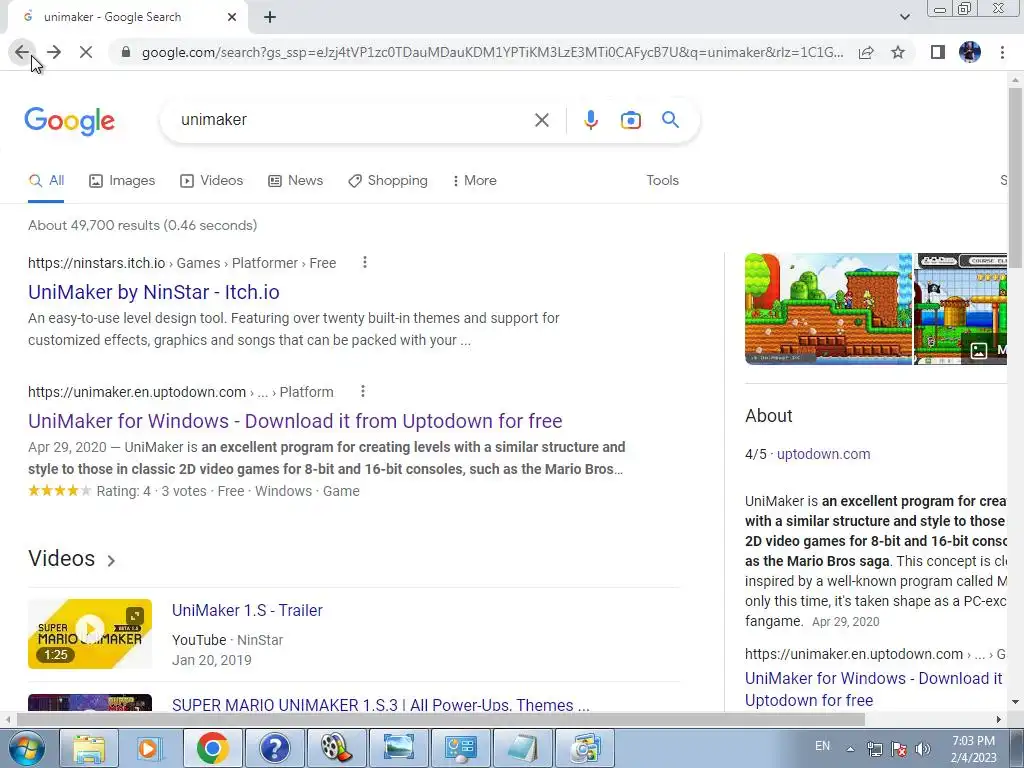Switch to Images results tab
The width and height of the screenshot is (1024, 768).
[122, 181]
